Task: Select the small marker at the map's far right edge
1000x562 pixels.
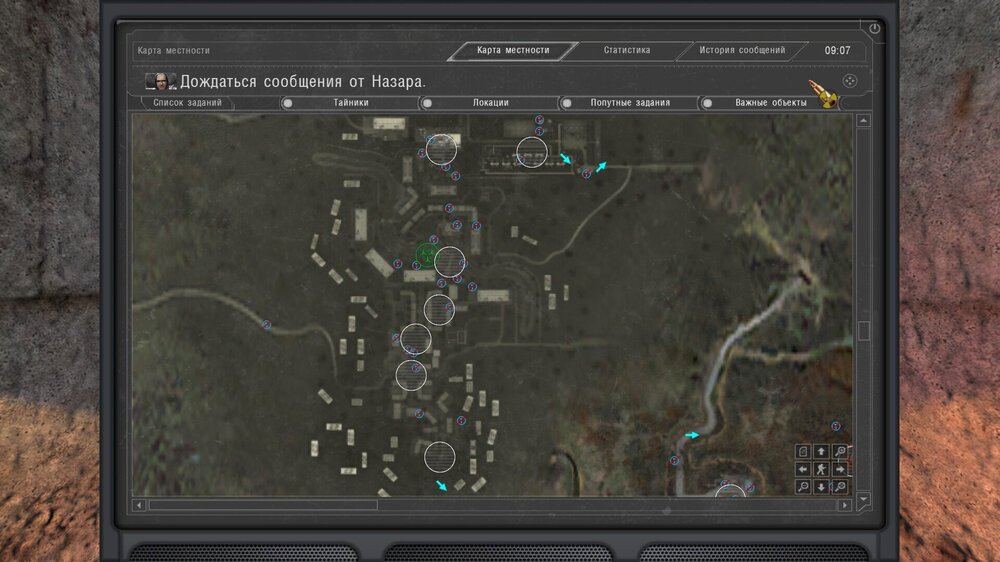Action: pyautogui.click(x=835, y=426)
